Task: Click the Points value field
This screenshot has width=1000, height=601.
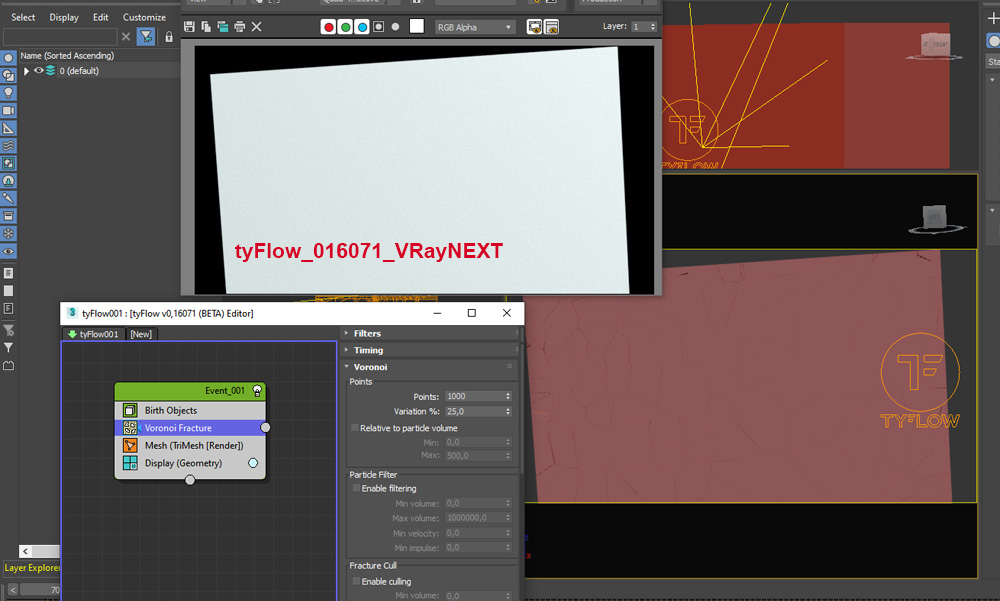Action: [x=474, y=396]
